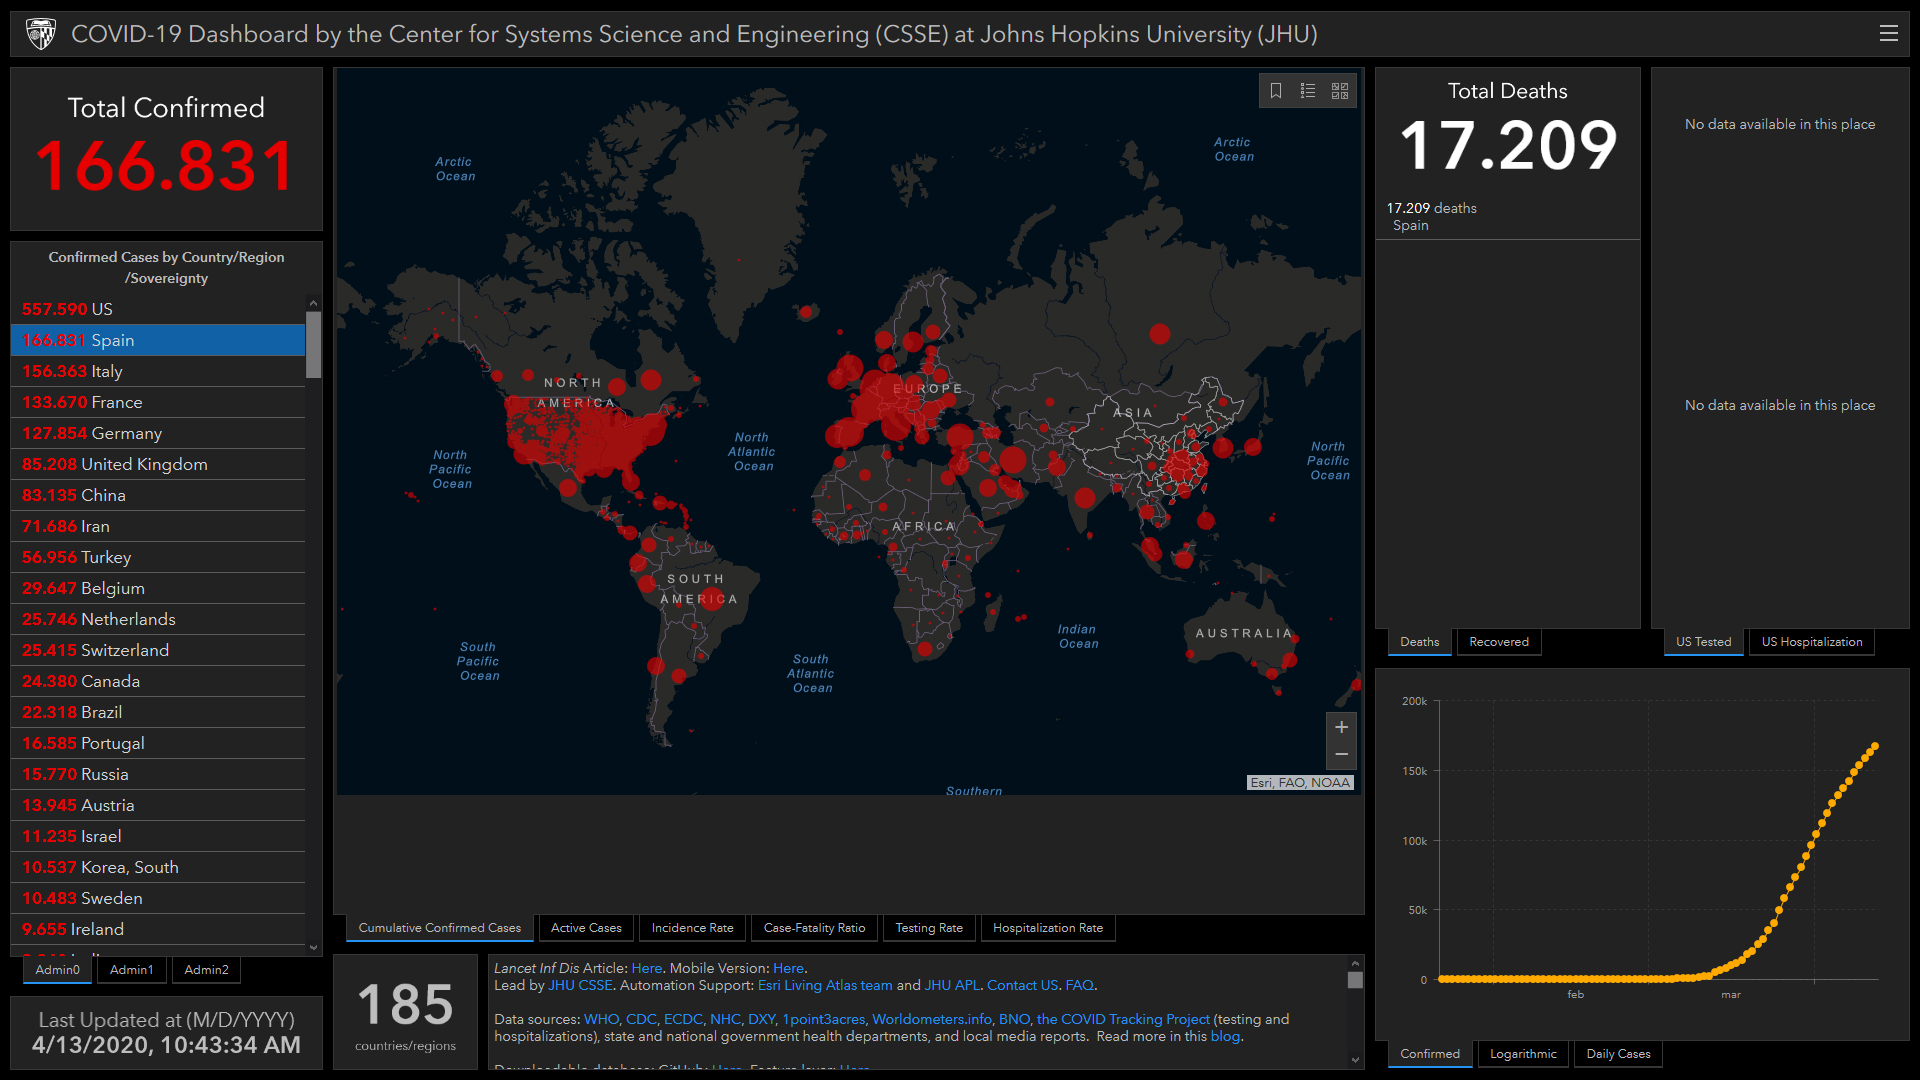Click the Johns Hopkins shield logo
The height and width of the screenshot is (1080, 1920).
(x=41, y=34)
